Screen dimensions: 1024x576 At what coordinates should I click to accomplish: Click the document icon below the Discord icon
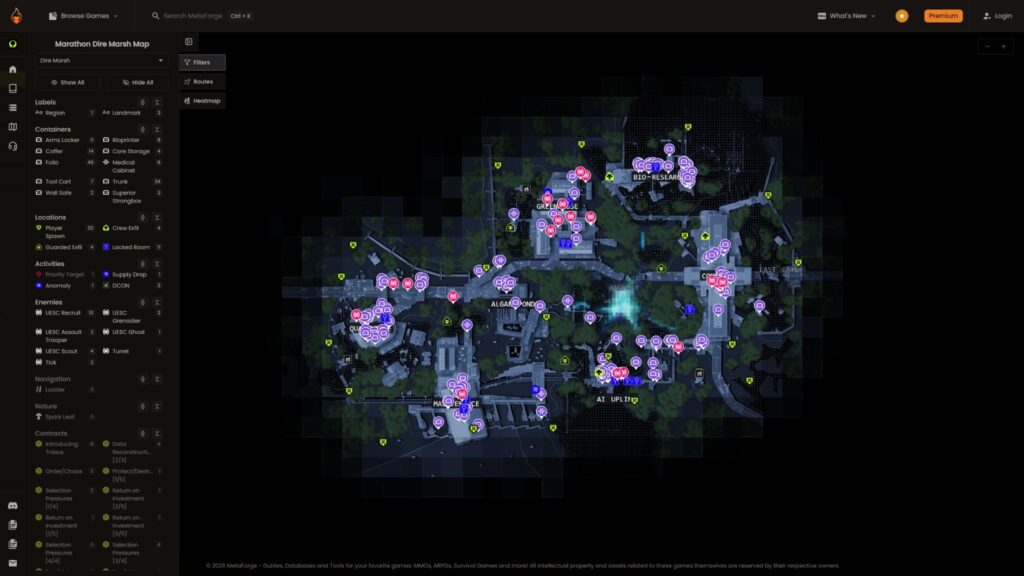point(12,524)
